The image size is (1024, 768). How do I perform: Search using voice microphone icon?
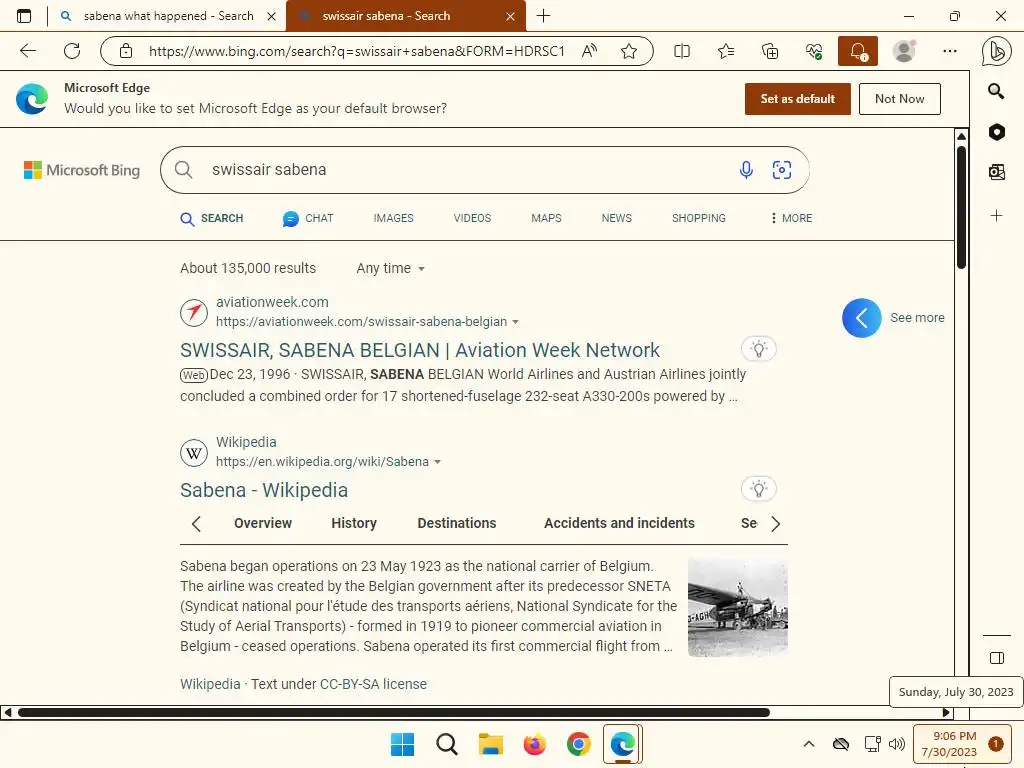click(746, 170)
